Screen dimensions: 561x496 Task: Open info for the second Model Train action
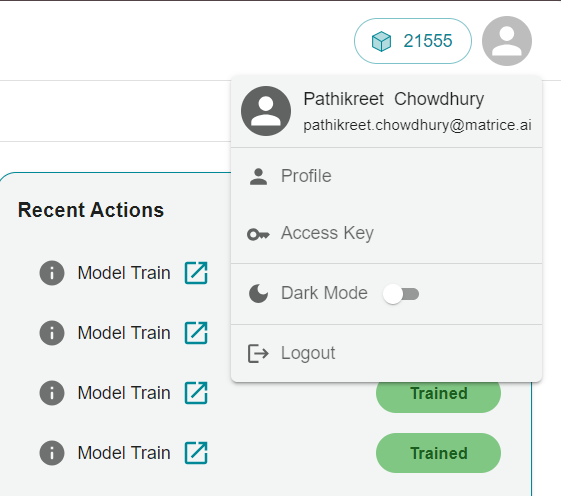52,333
